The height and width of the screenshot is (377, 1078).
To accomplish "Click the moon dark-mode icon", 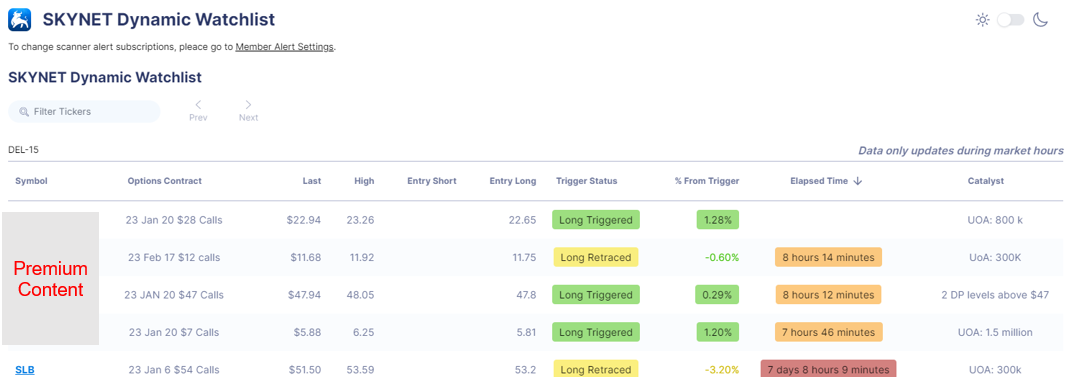I will [1041, 20].
